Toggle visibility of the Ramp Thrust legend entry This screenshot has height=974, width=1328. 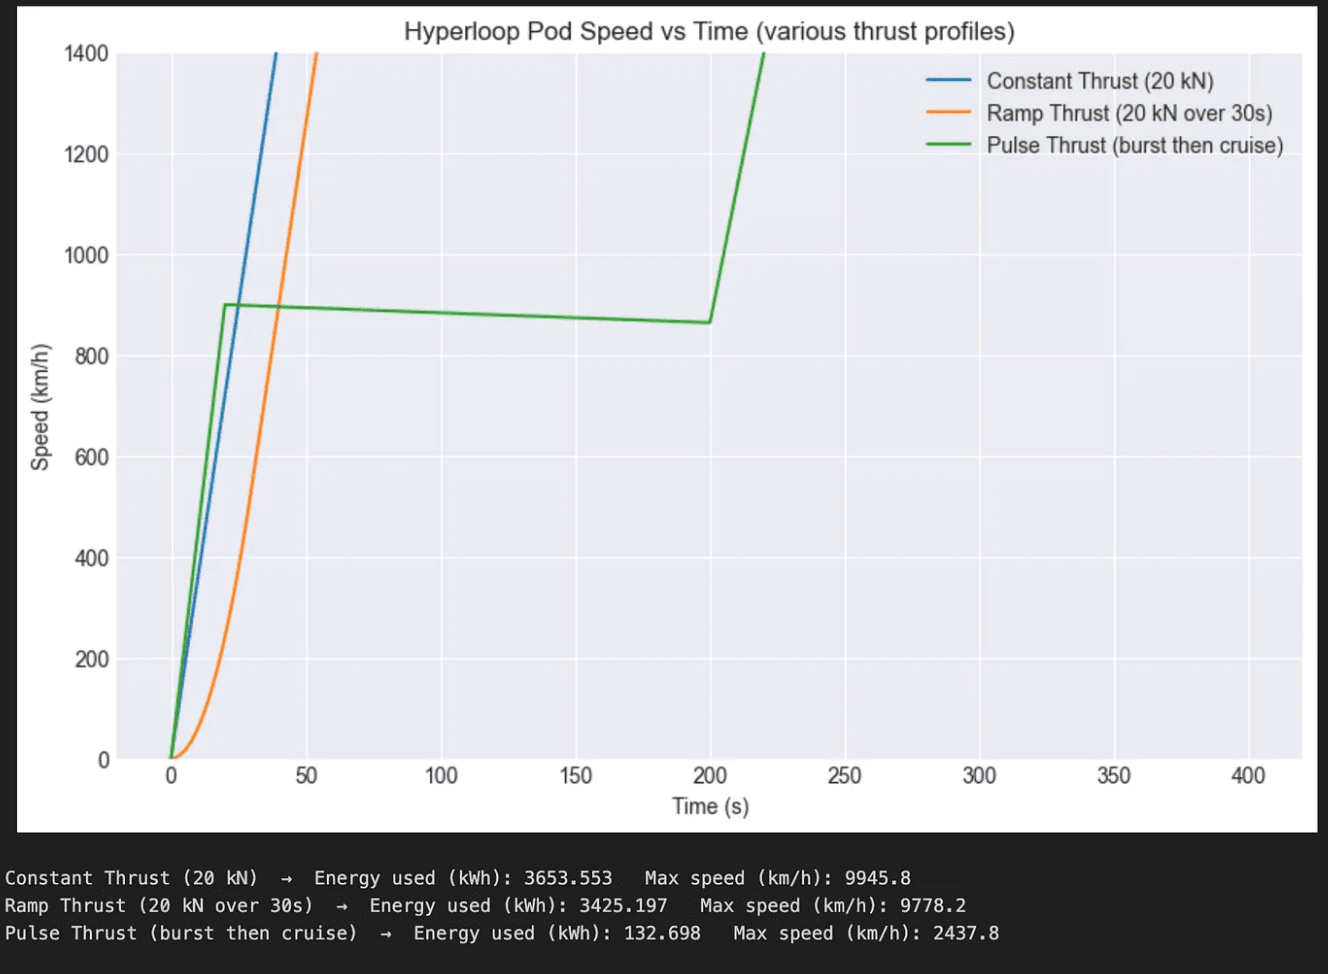1130,113
